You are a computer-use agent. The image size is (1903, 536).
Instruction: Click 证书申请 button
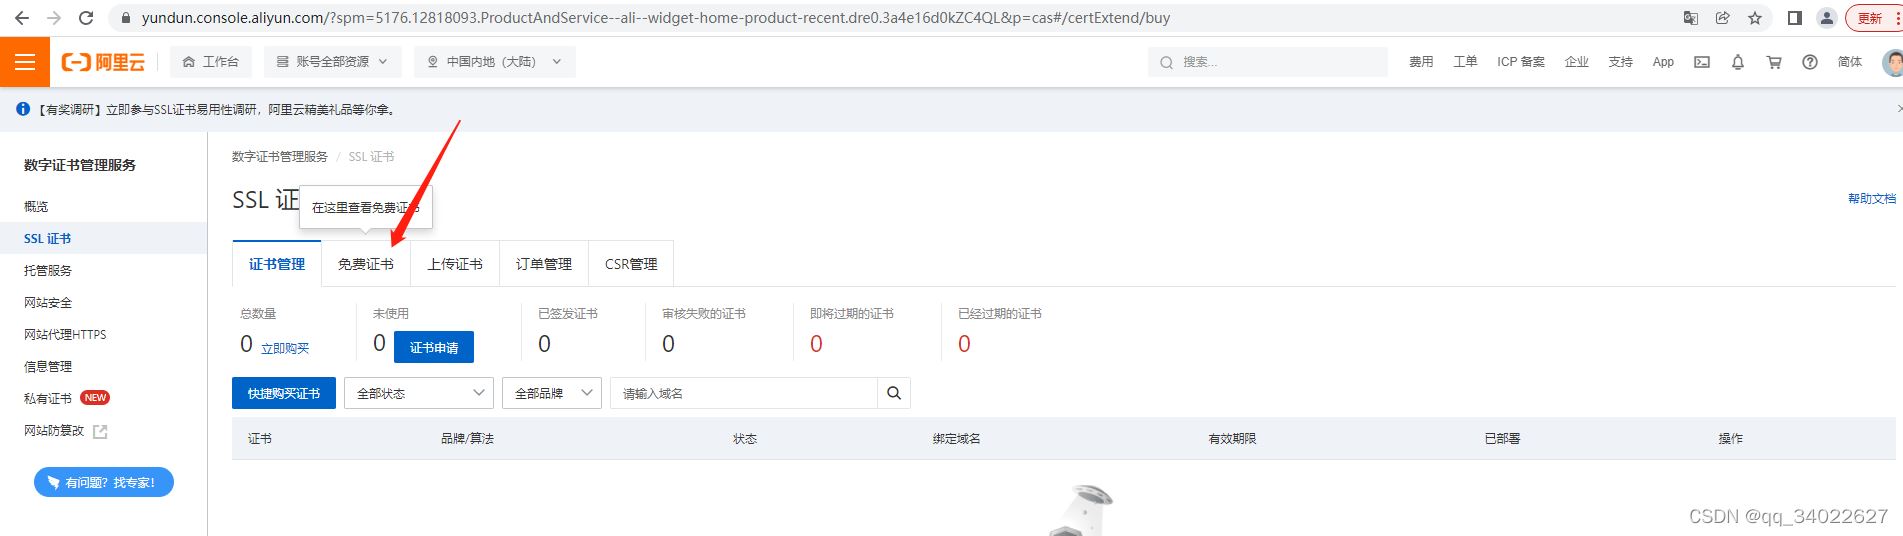click(x=434, y=347)
